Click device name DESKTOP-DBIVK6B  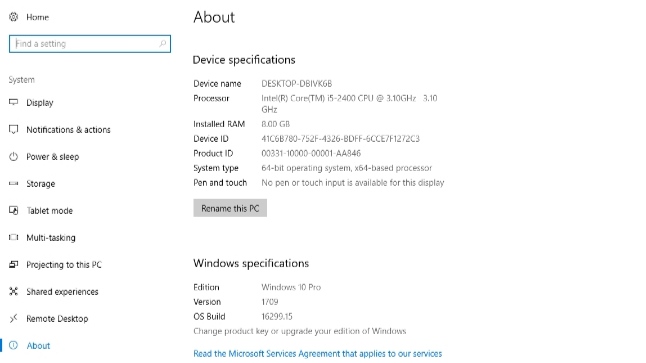tap(297, 84)
